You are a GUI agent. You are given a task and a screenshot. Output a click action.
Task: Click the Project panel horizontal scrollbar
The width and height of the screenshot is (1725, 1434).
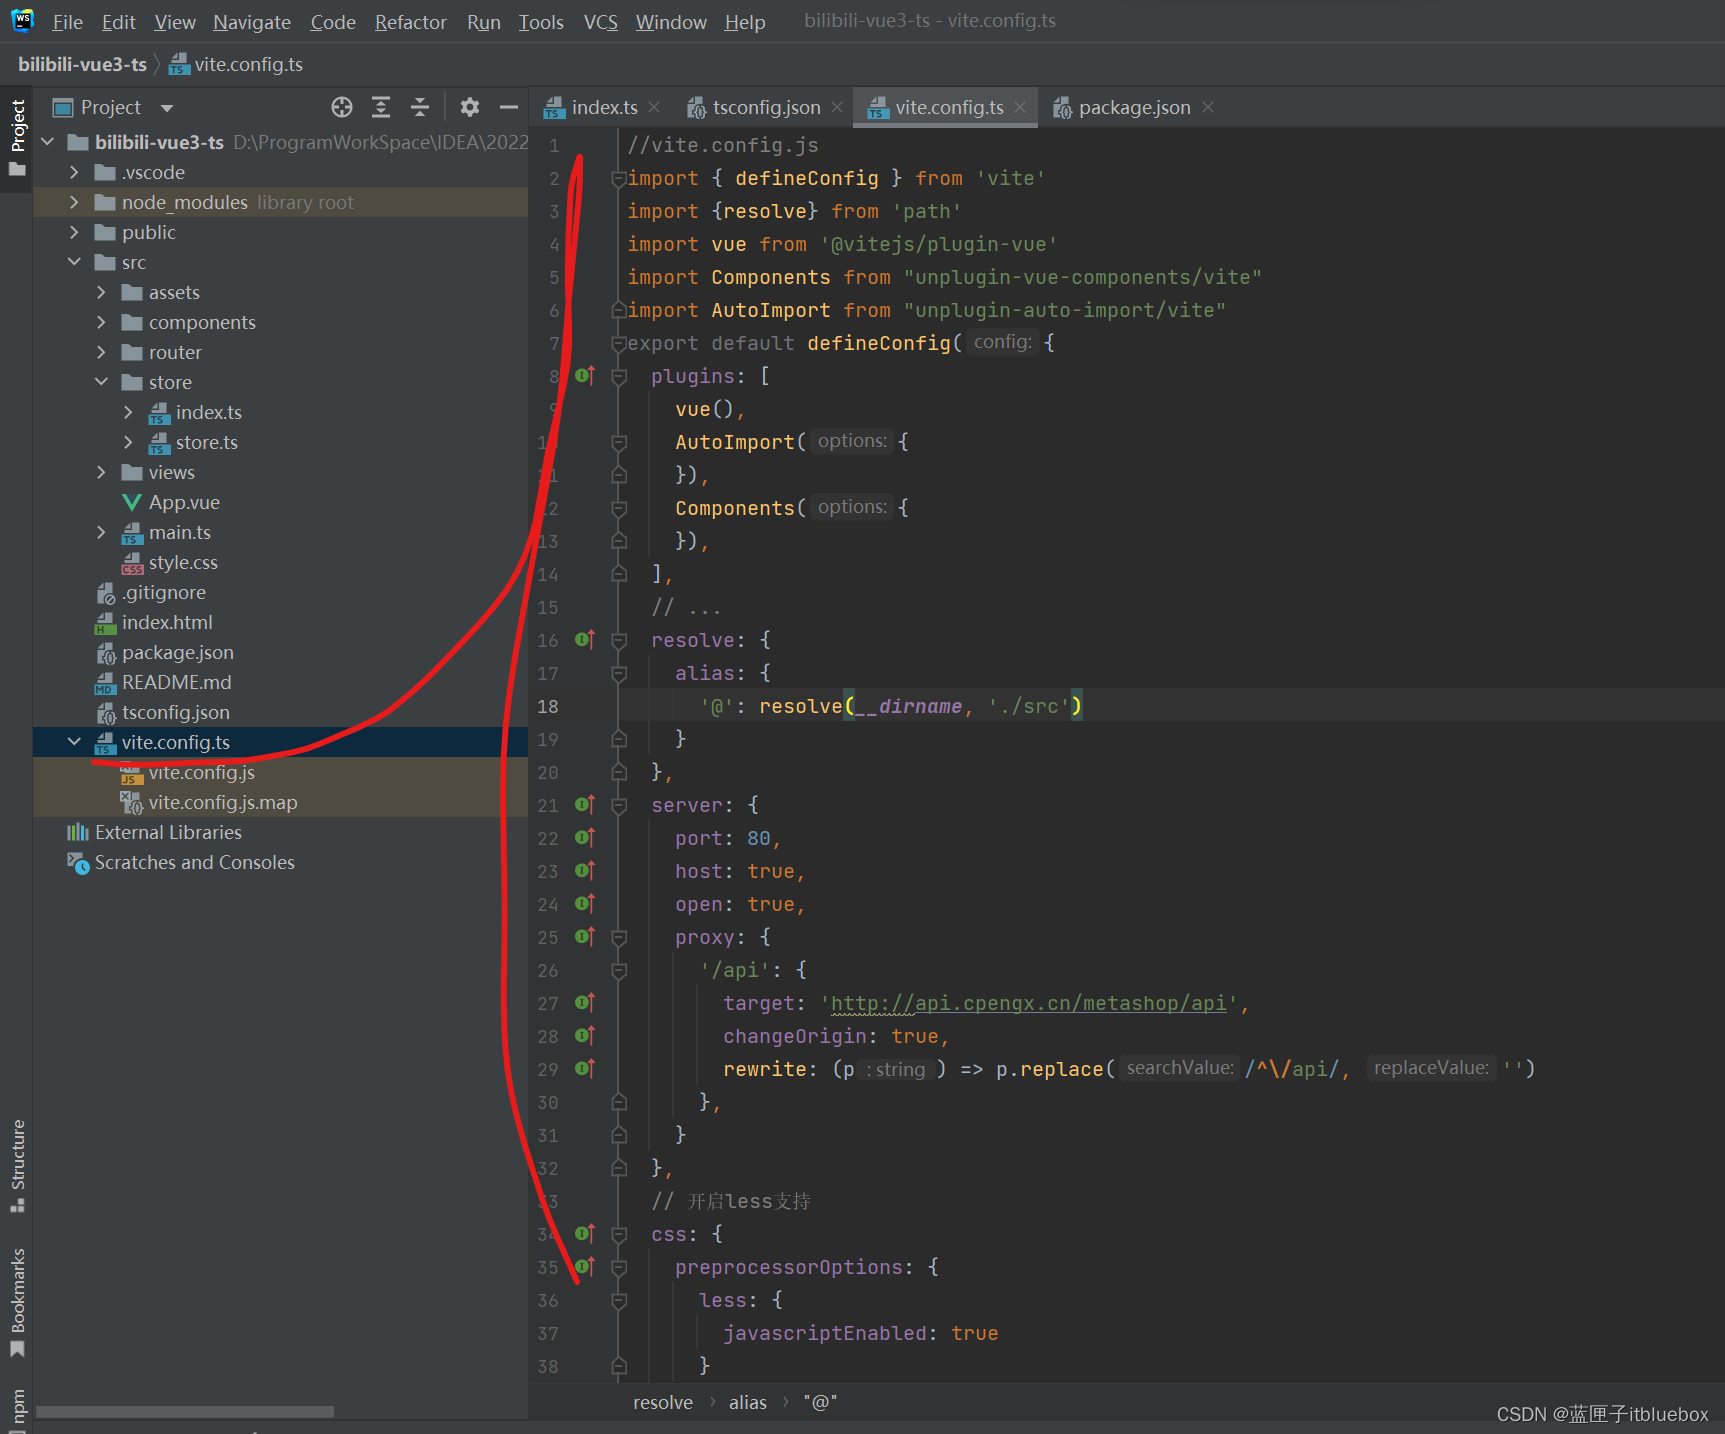click(x=185, y=1412)
